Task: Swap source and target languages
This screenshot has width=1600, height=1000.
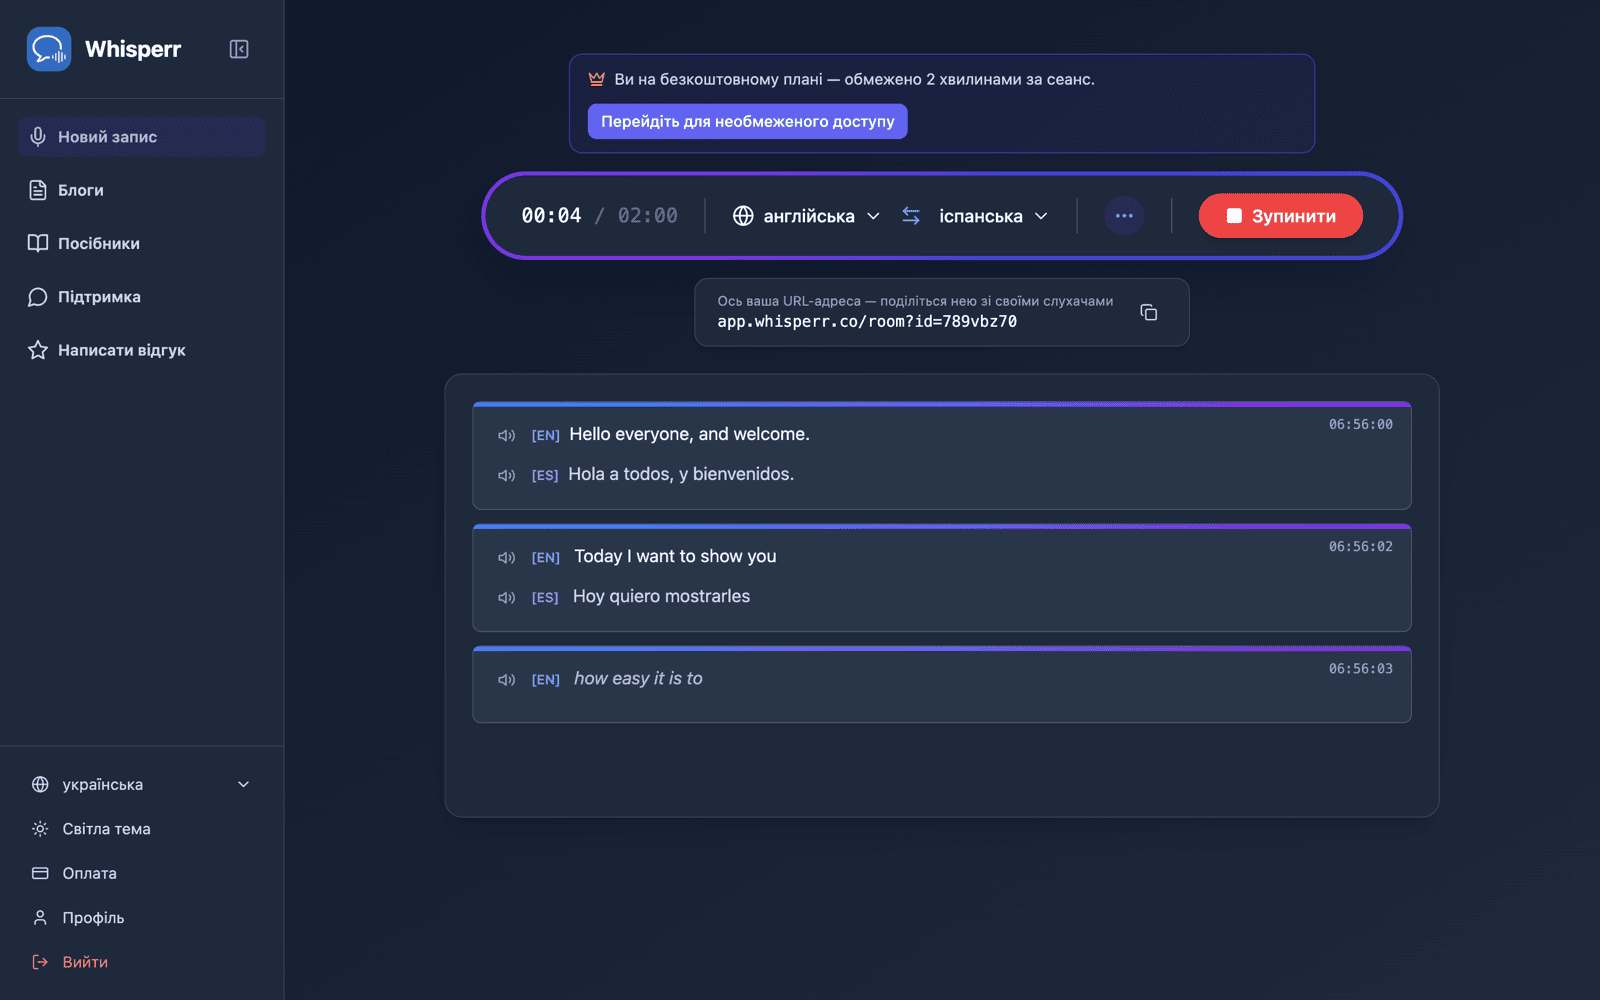Action: [x=911, y=216]
